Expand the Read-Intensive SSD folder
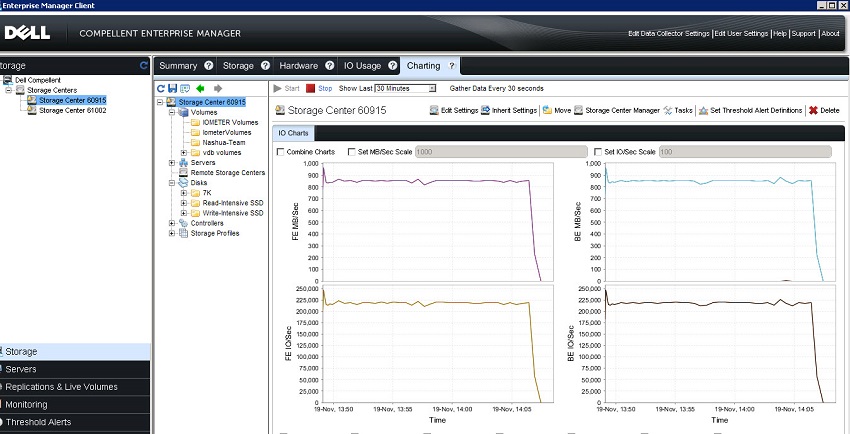This screenshot has width=850, height=434. (x=184, y=203)
